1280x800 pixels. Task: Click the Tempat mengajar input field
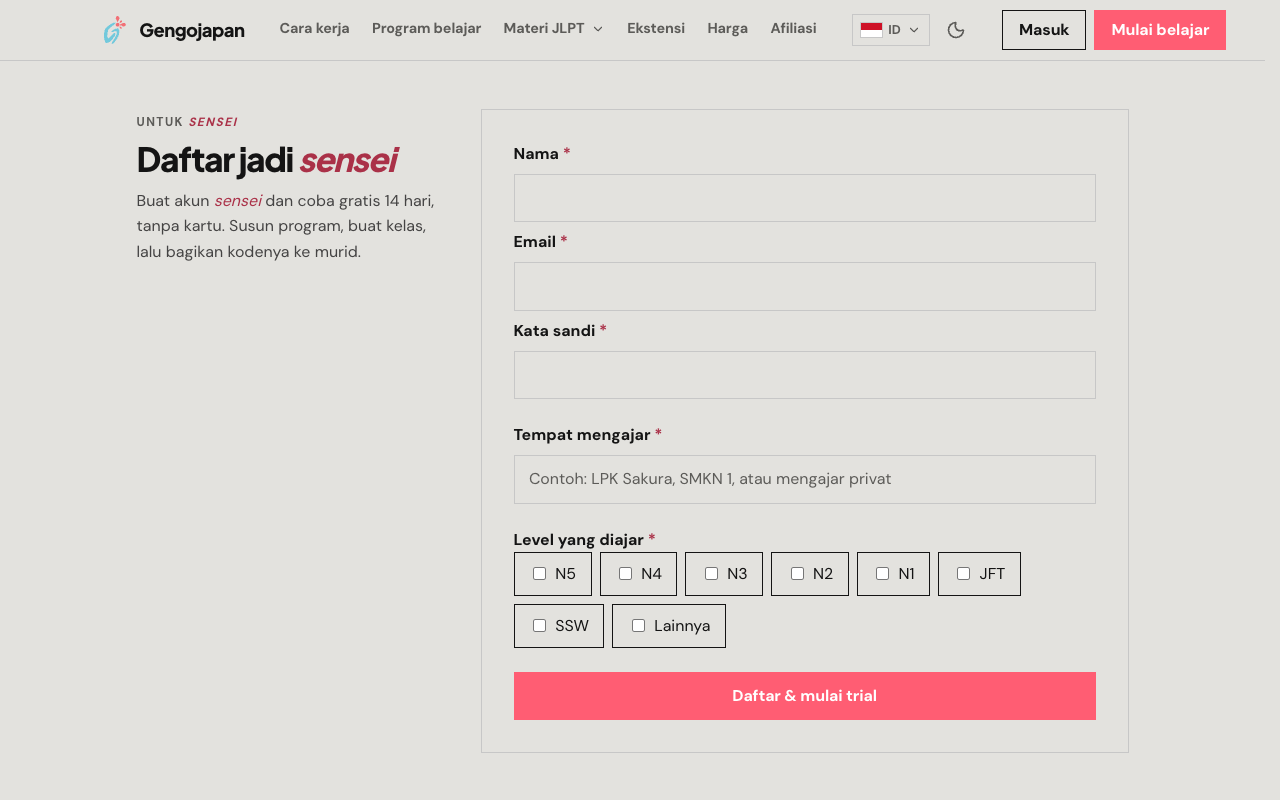805,479
